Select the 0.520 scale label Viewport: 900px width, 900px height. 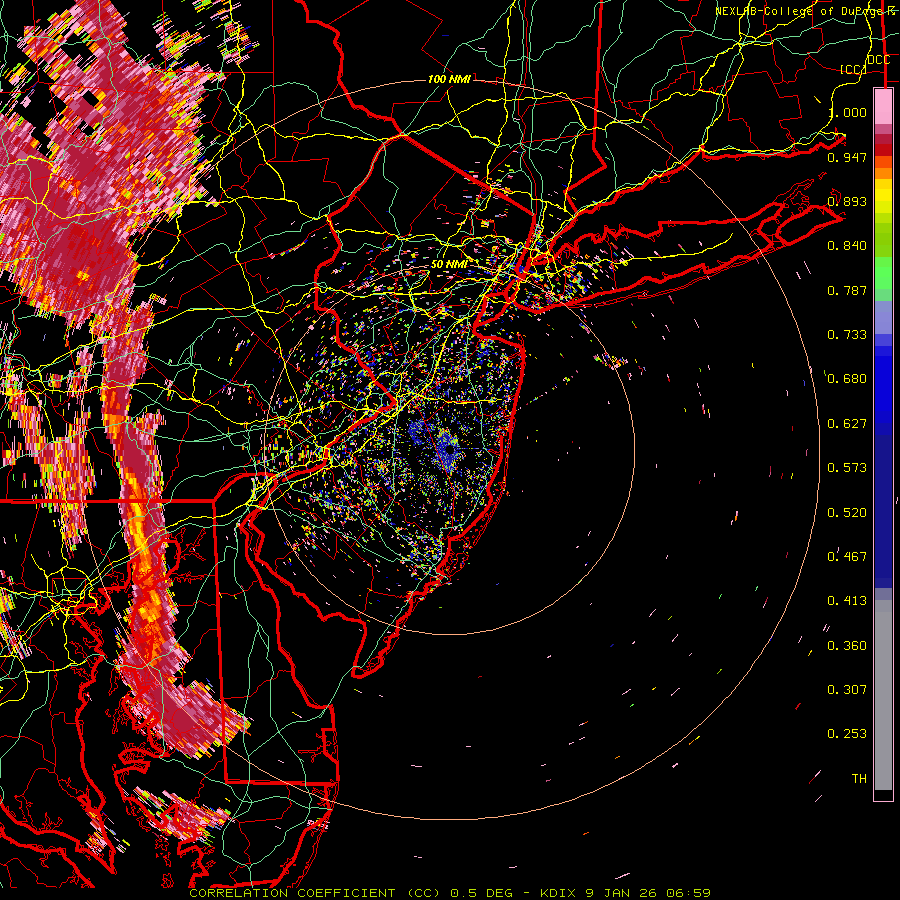point(847,513)
